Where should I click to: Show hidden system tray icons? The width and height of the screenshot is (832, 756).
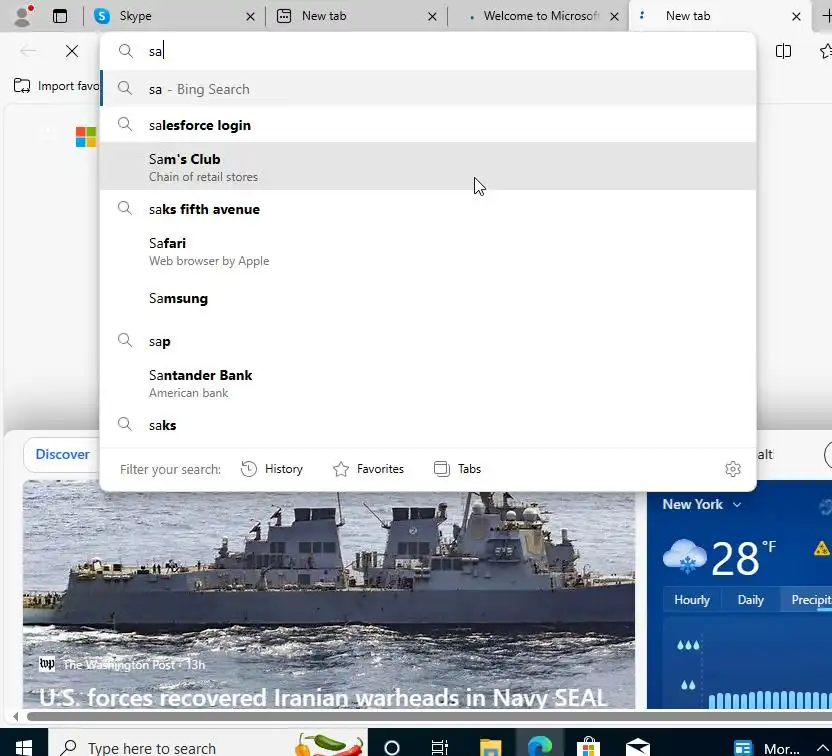pyautogui.click(x=823, y=748)
